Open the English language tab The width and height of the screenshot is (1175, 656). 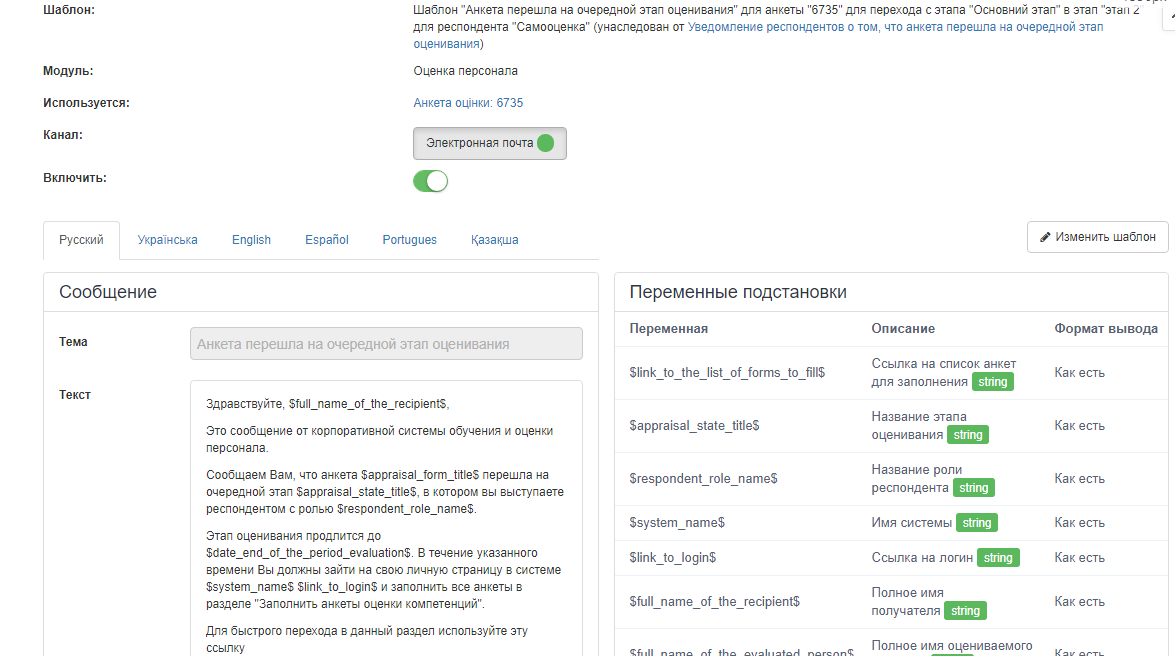click(x=251, y=240)
